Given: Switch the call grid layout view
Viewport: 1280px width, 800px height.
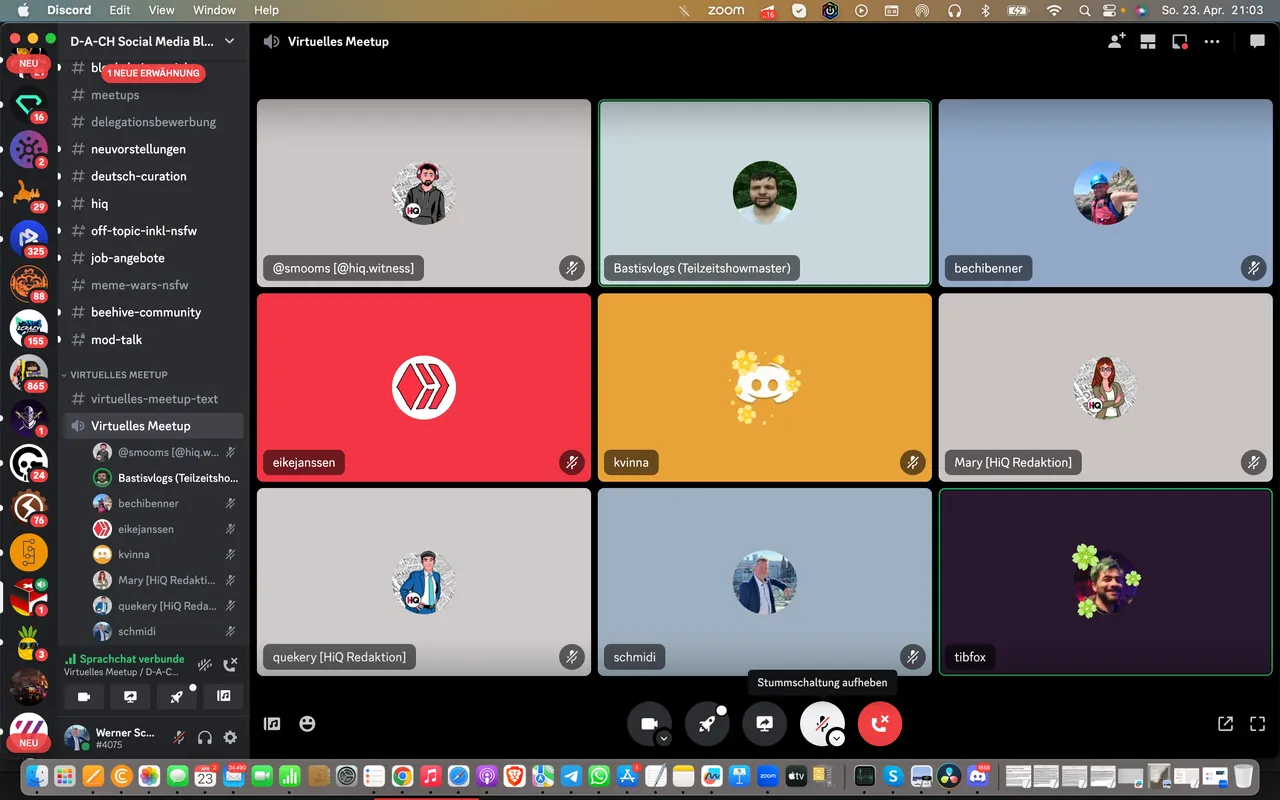Looking at the screenshot, I should [x=1148, y=42].
